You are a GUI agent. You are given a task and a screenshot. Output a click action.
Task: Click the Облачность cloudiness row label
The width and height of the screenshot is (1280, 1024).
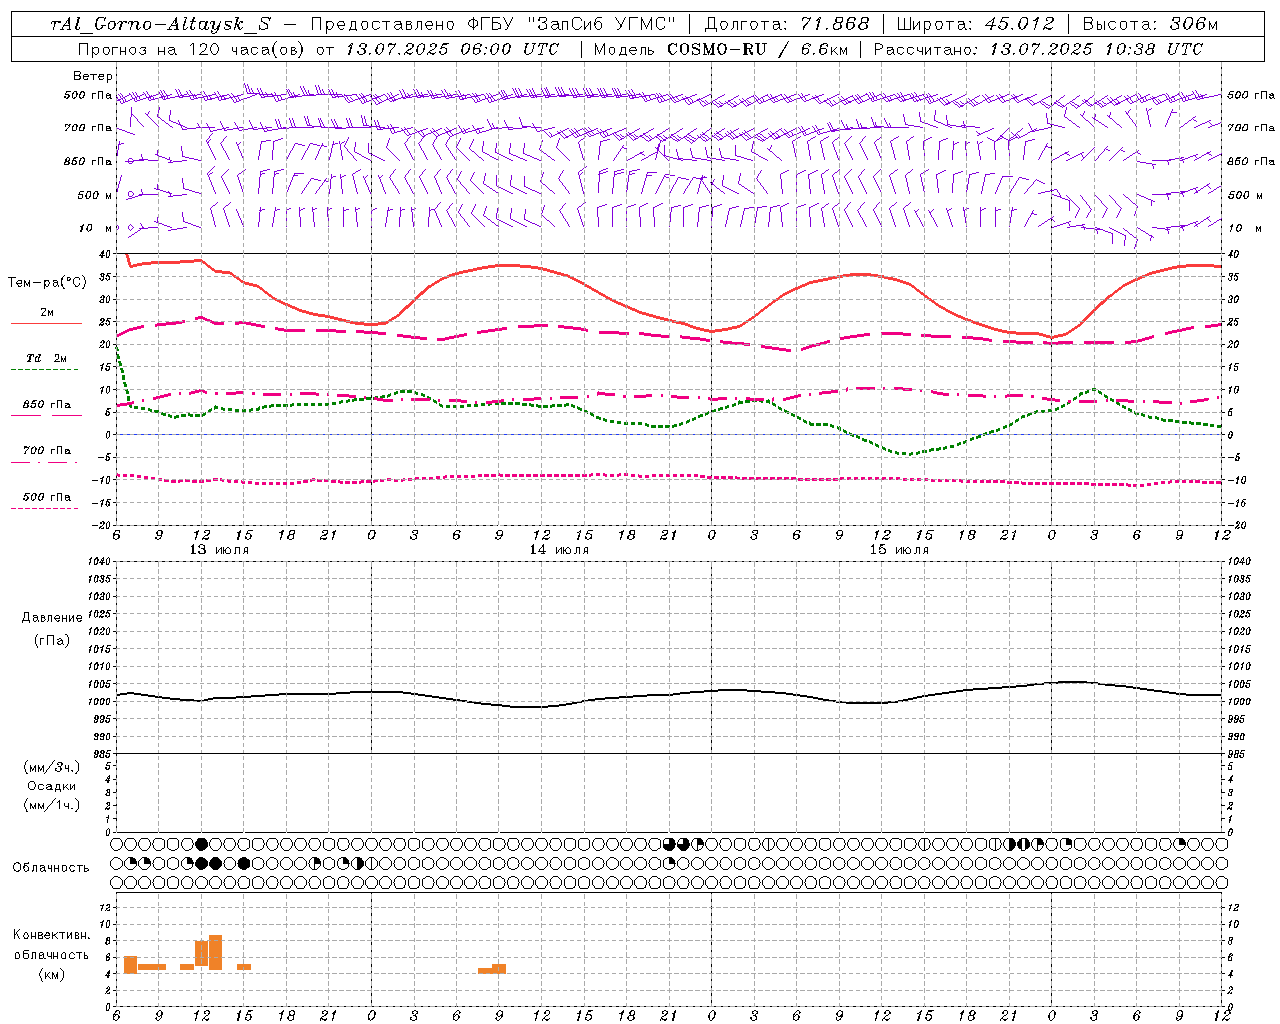[51, 867]
